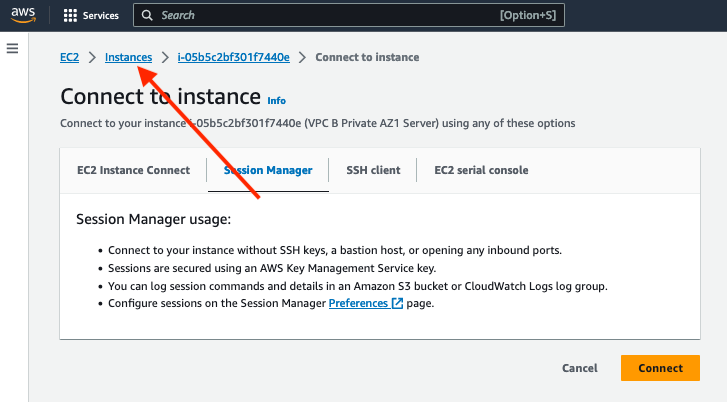Click the 'Connect to instance' breadcrumb text

367,57
